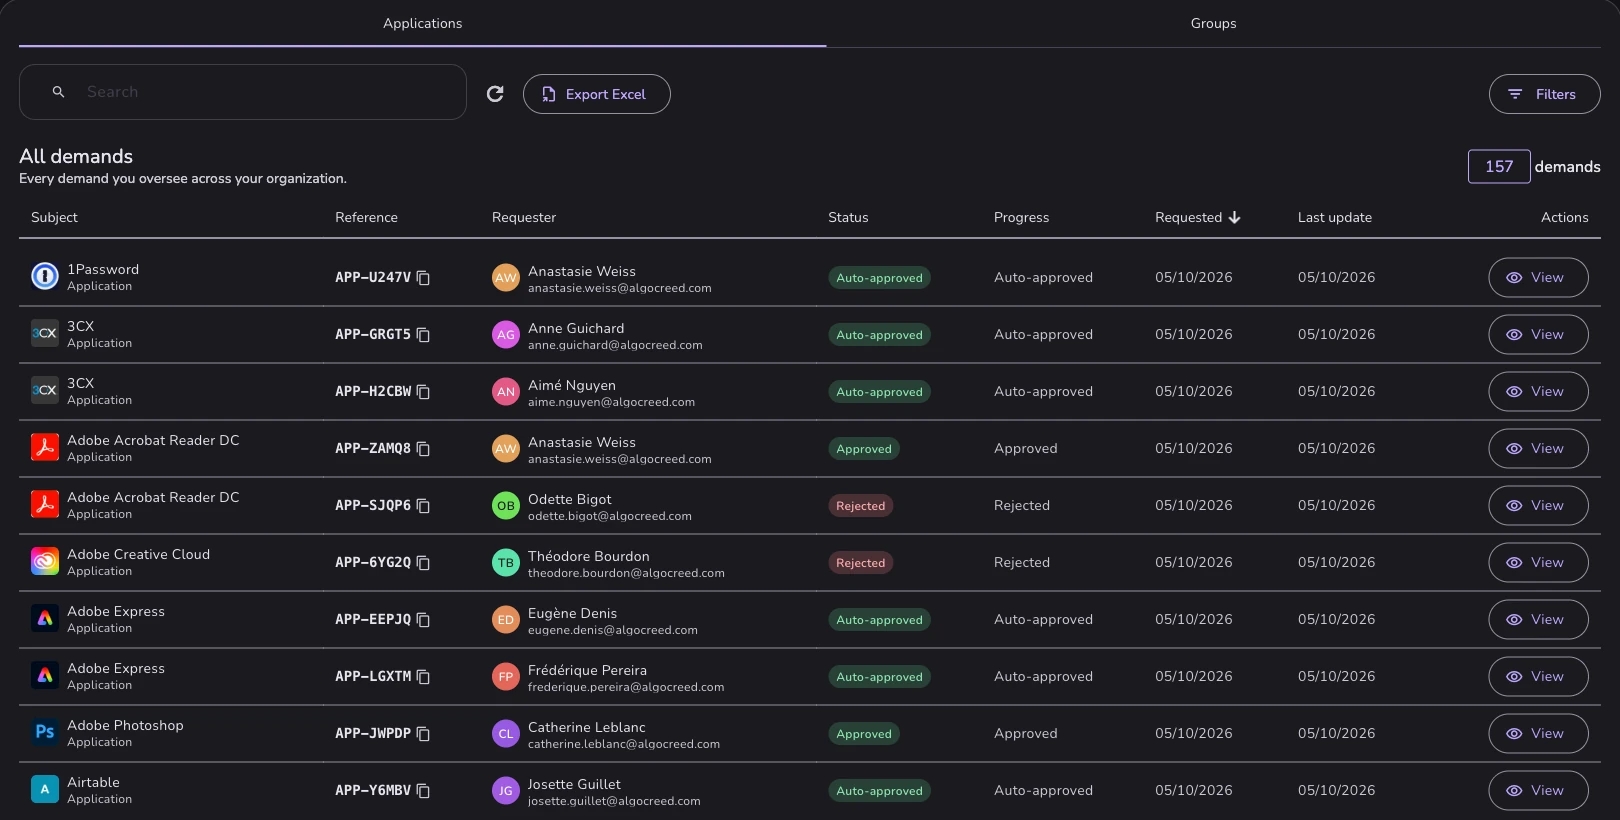Switch to the Applications tab
The height and width of the screenshot is (820, 1620).
click(422, 23)
